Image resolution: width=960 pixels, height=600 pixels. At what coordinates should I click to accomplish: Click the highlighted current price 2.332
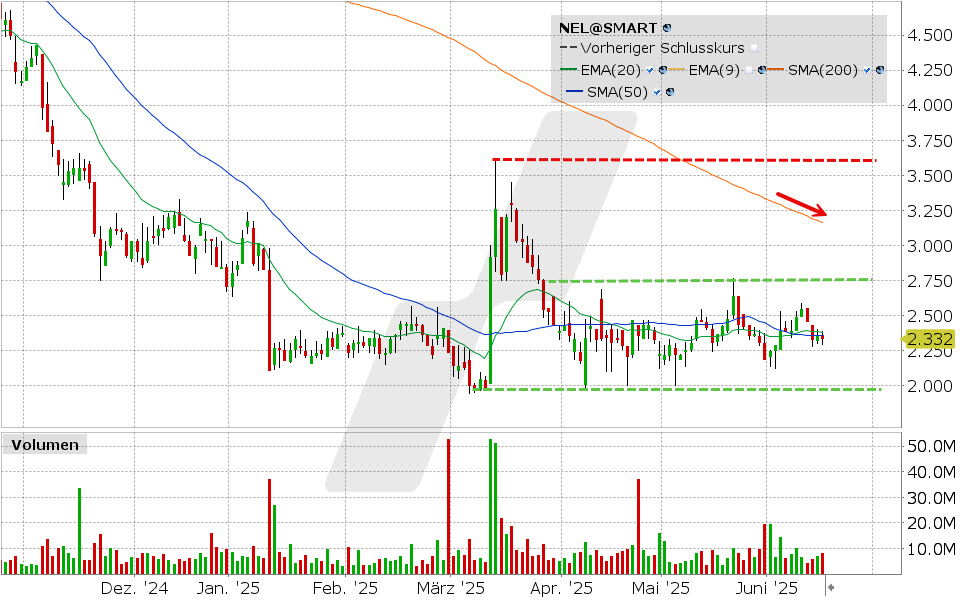(929, 339)
